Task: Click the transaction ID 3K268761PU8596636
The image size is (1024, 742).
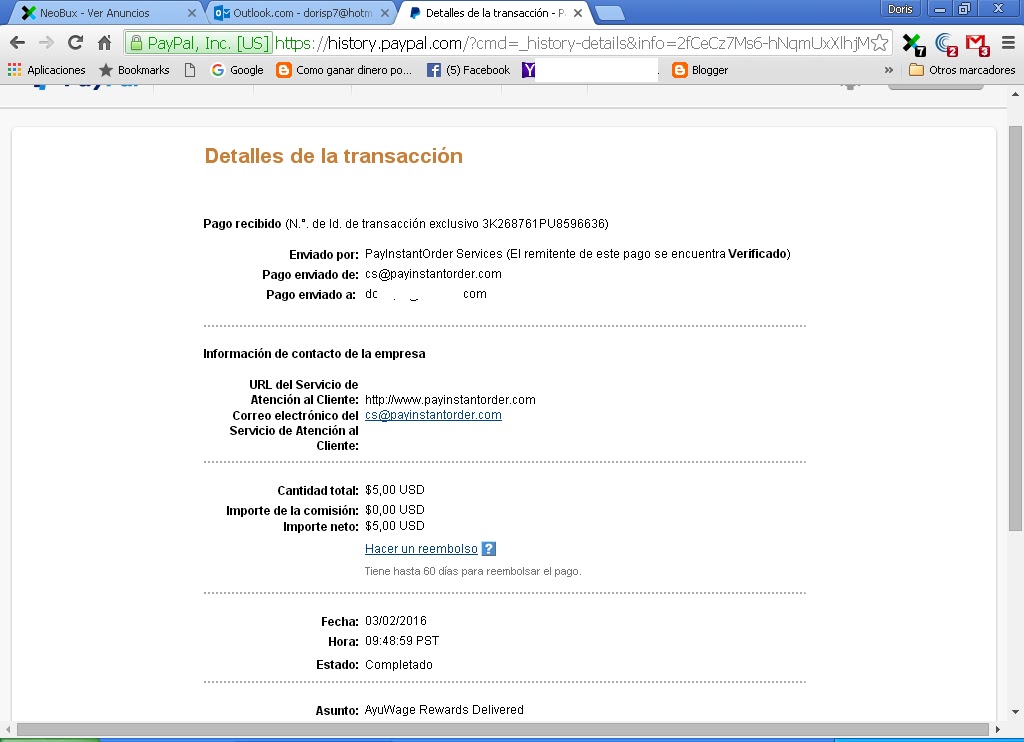Action: (543, 224)
